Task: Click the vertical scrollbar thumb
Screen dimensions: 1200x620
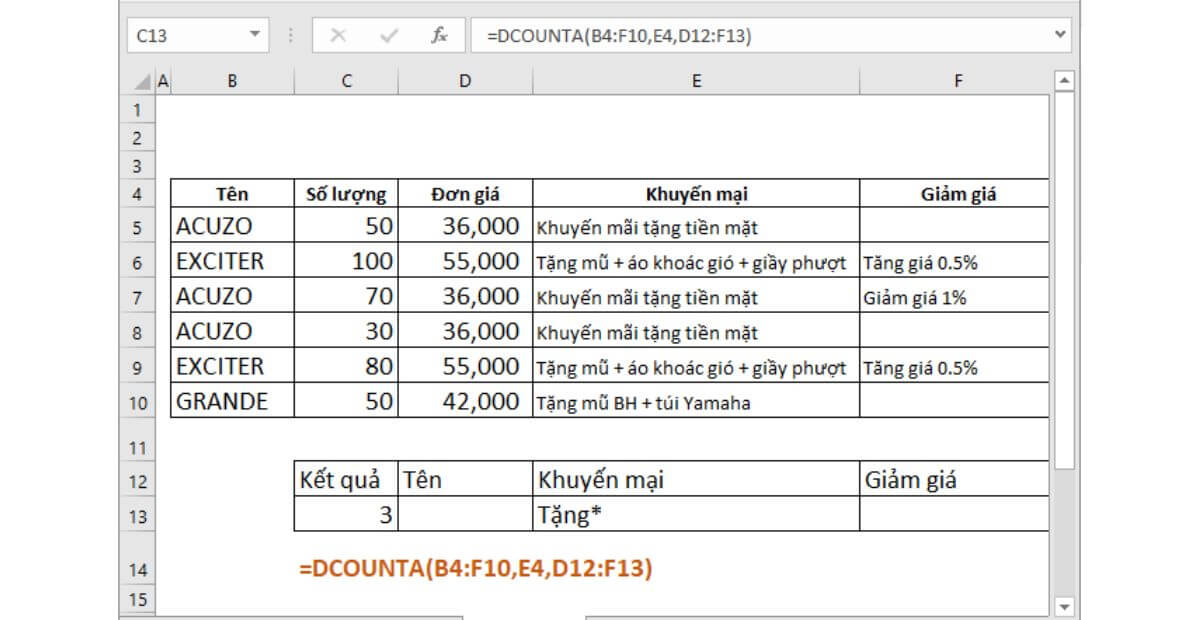Action: click(x=1064, y=280)
